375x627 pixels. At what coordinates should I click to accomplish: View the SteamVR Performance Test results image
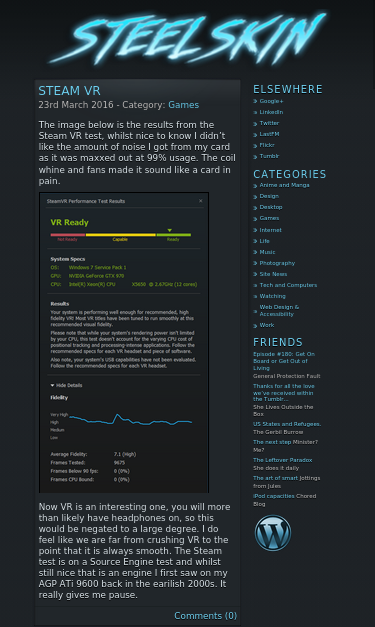click(124, 343)
